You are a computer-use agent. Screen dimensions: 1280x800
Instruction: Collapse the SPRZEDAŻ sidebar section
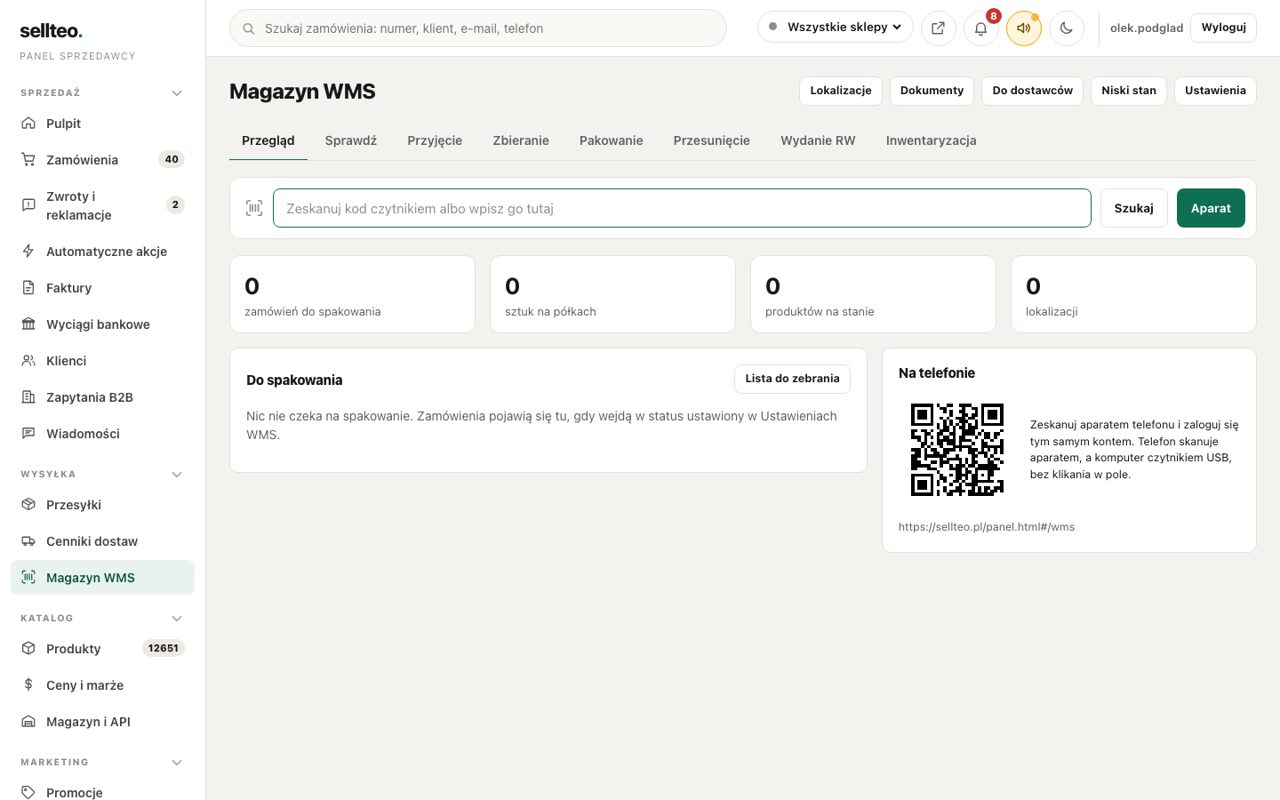point(177,93)
